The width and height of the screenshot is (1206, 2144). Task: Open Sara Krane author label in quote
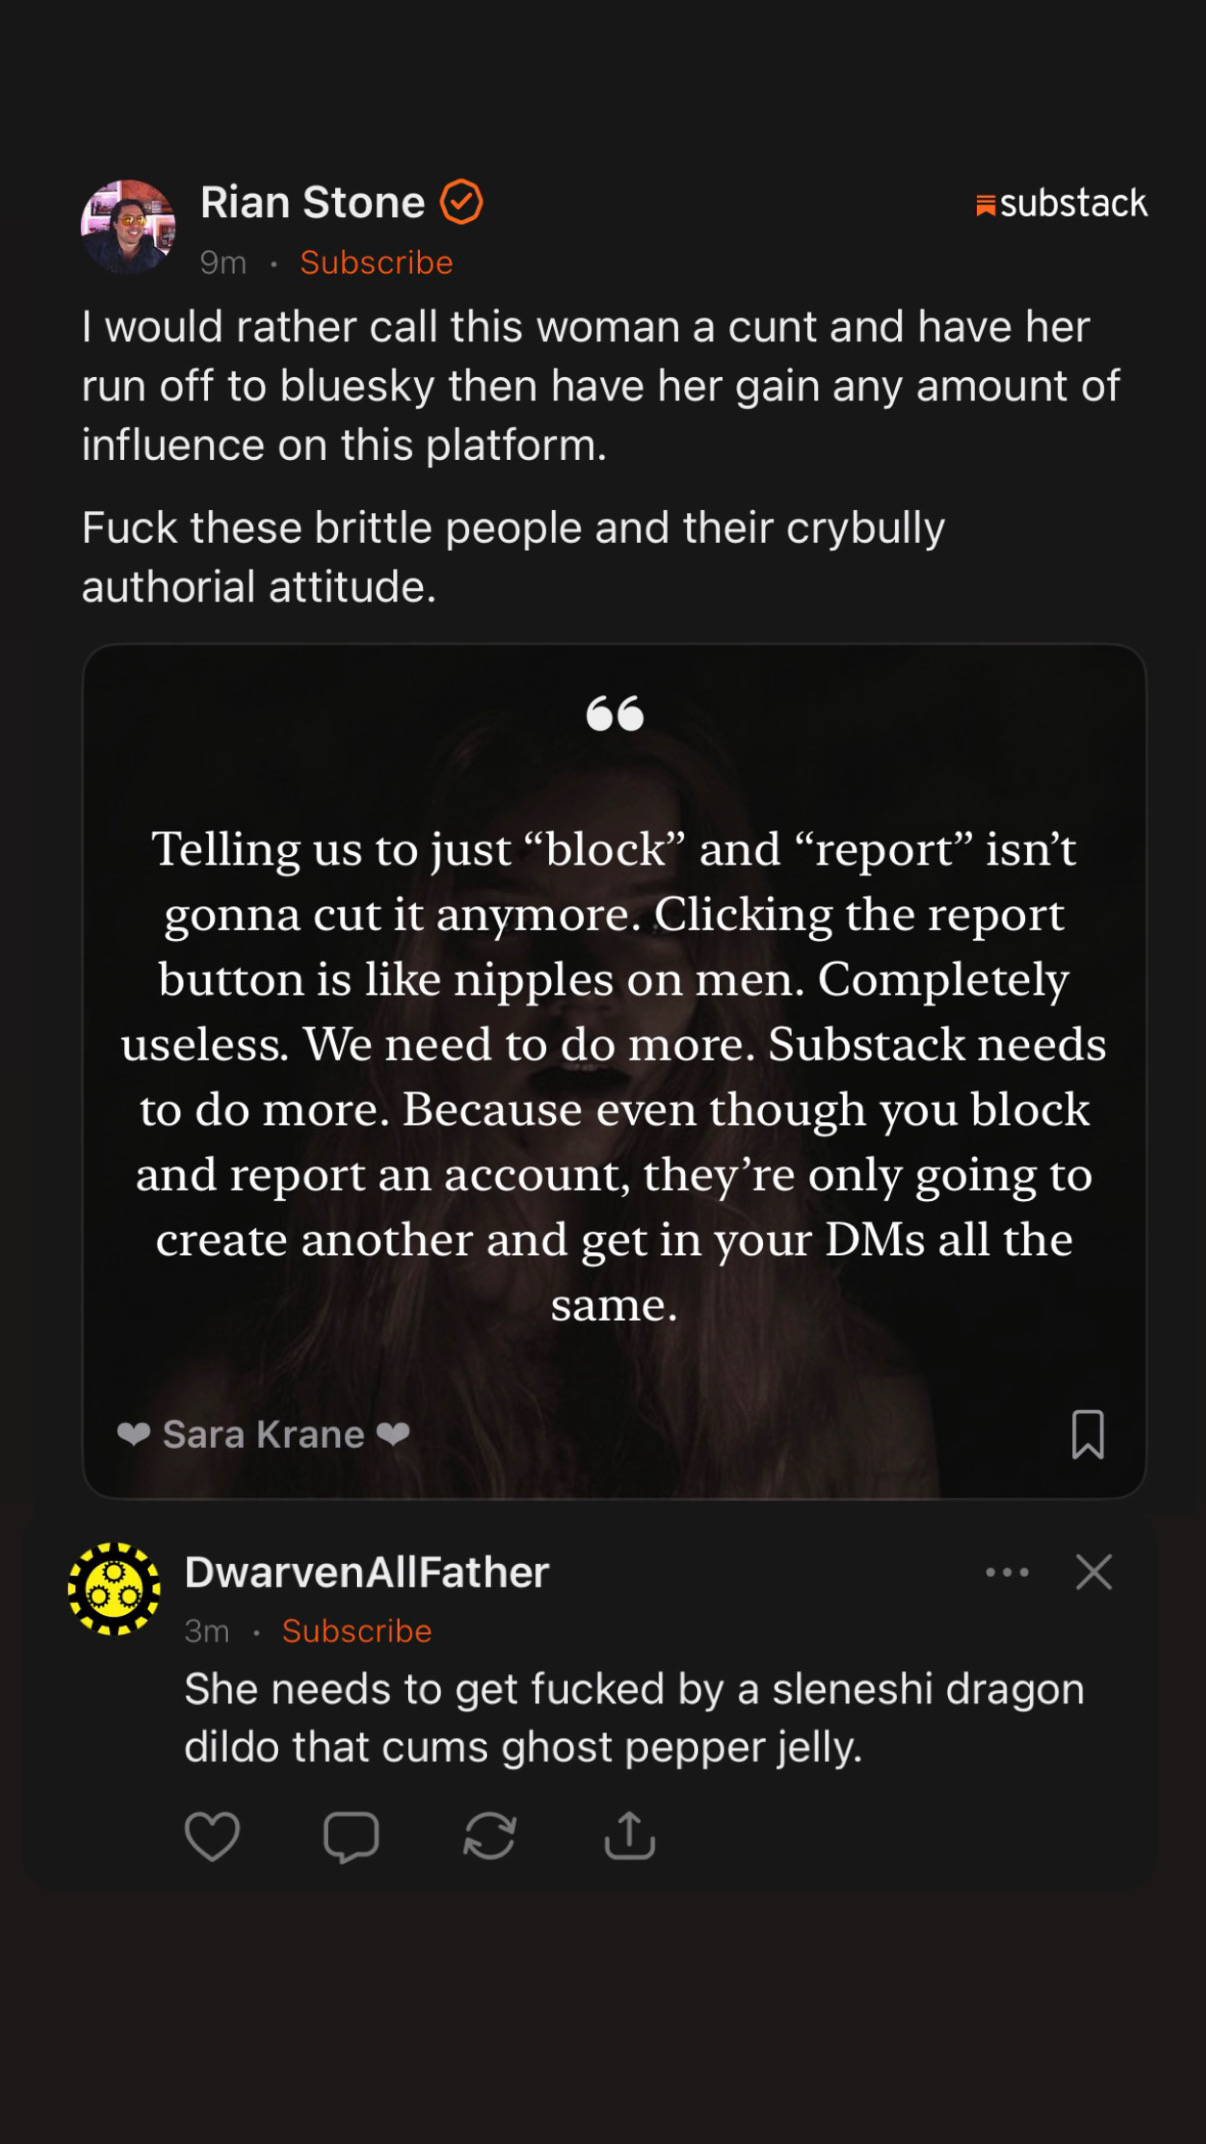pos(264,1434)
